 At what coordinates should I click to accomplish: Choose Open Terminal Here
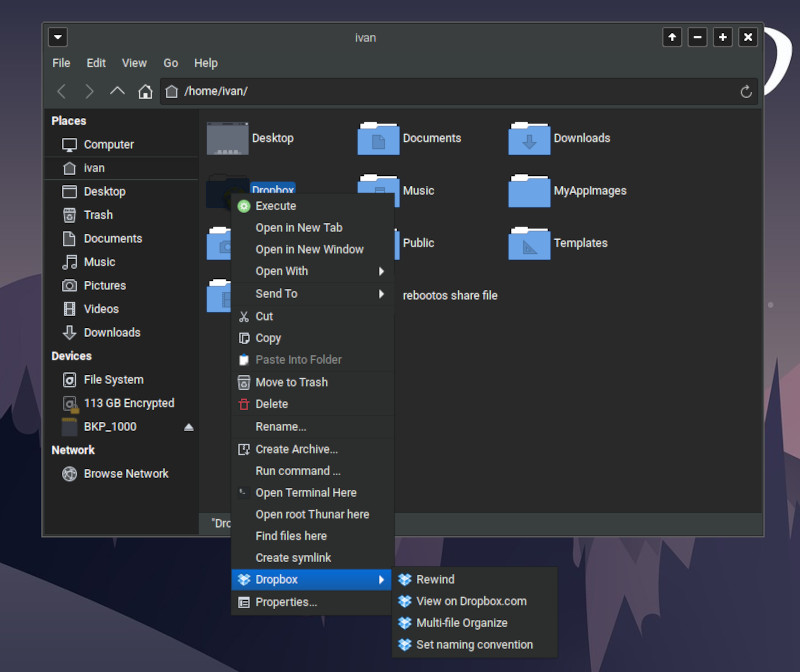point(312,493)
